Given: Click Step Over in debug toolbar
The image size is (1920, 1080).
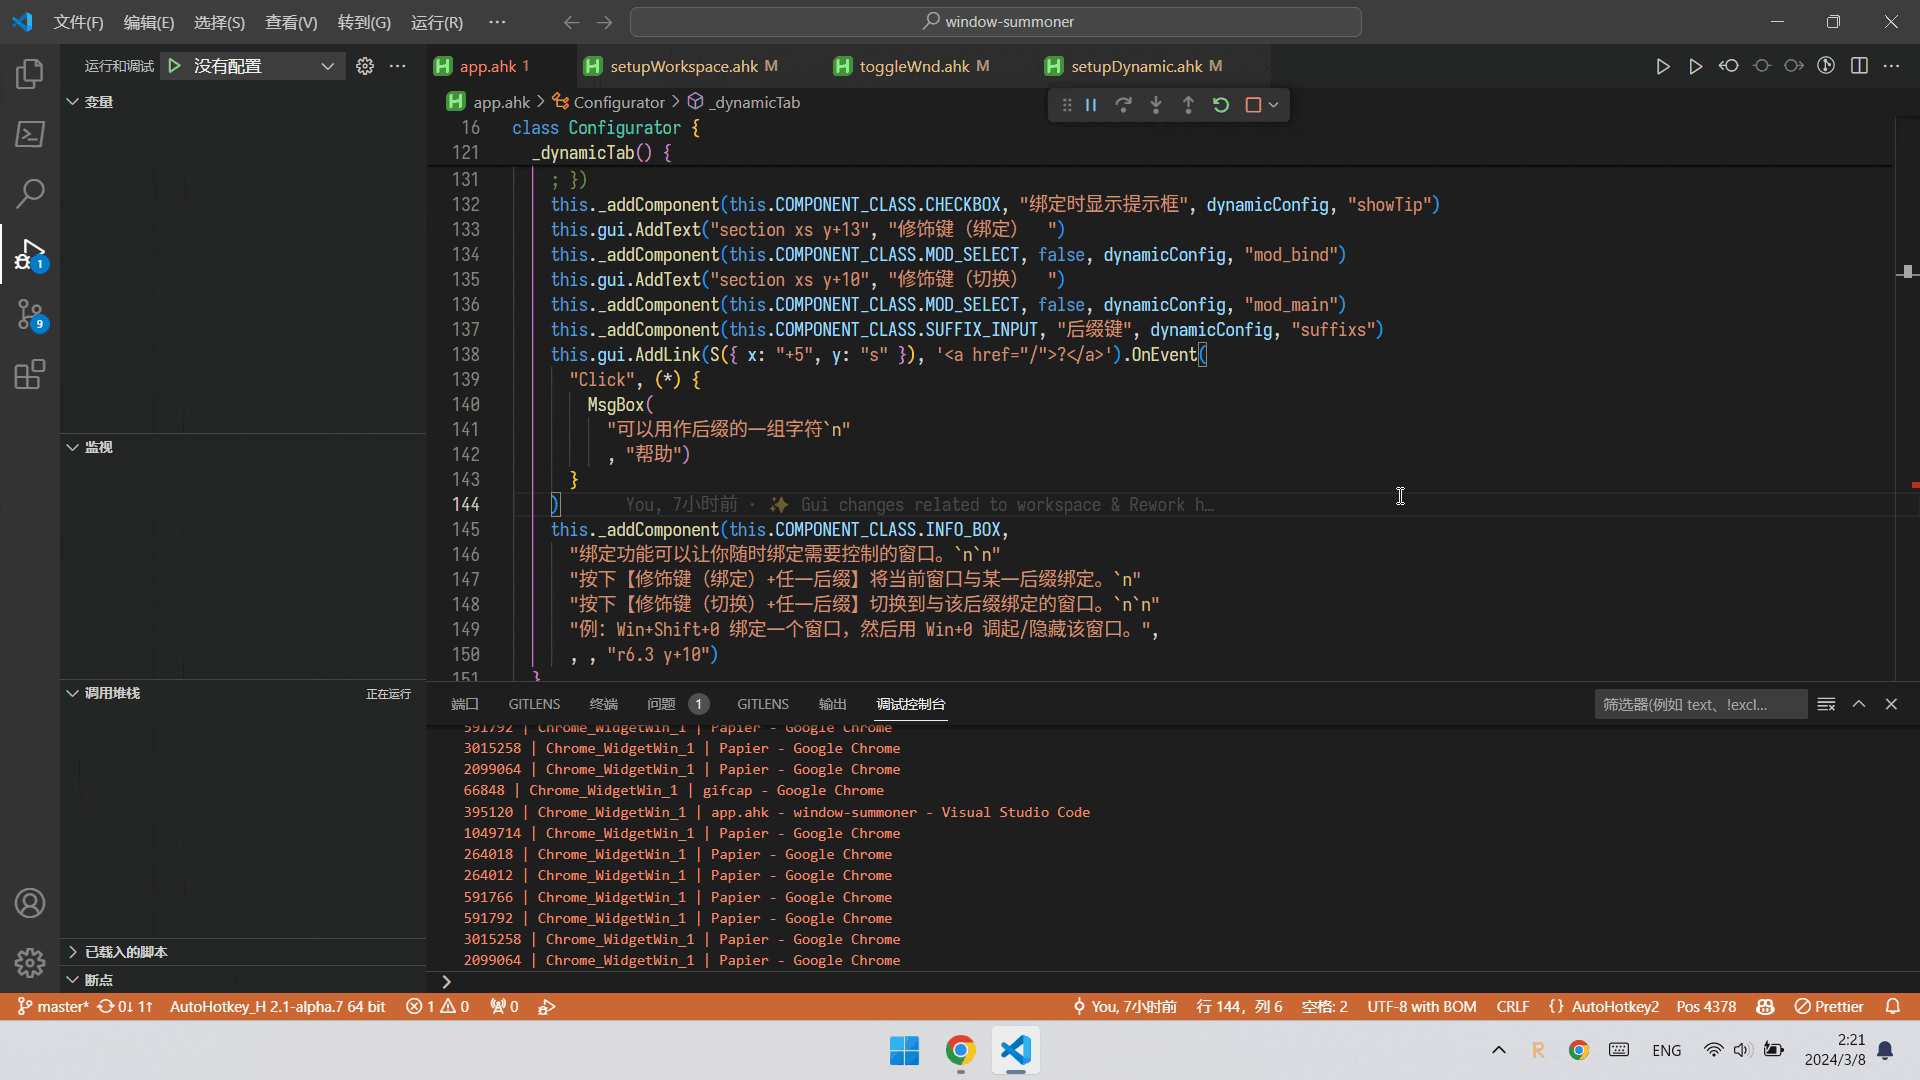Looking at the screenshot, I should pyautogui.click(x=1123, y=105).
